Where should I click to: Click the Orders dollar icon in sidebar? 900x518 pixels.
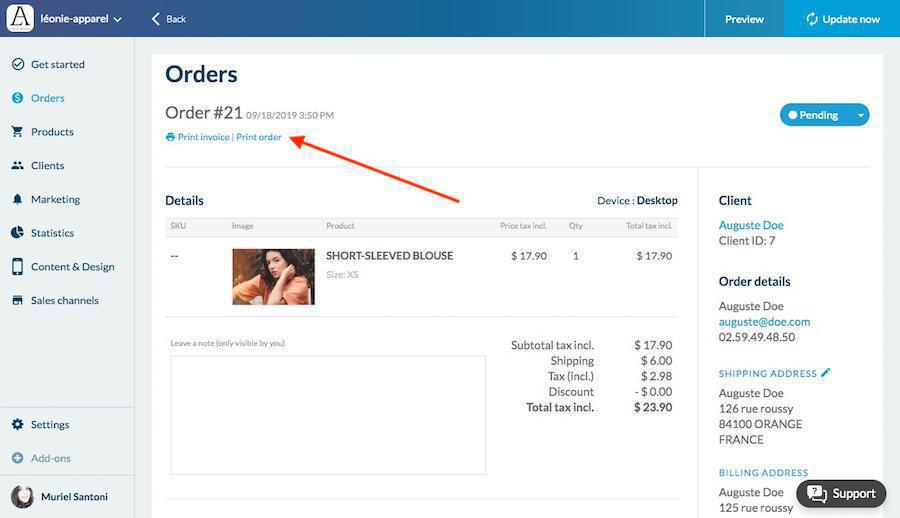pos(18,98)
